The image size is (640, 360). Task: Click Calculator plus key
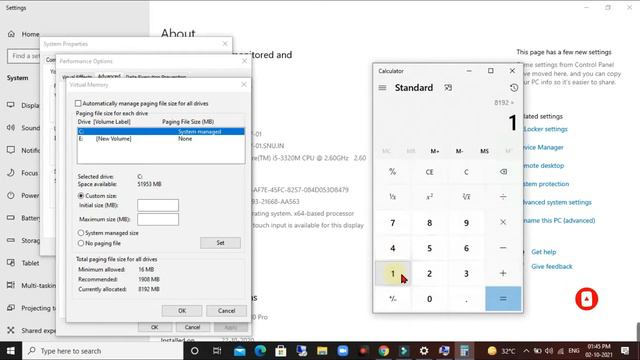(503, 273)
